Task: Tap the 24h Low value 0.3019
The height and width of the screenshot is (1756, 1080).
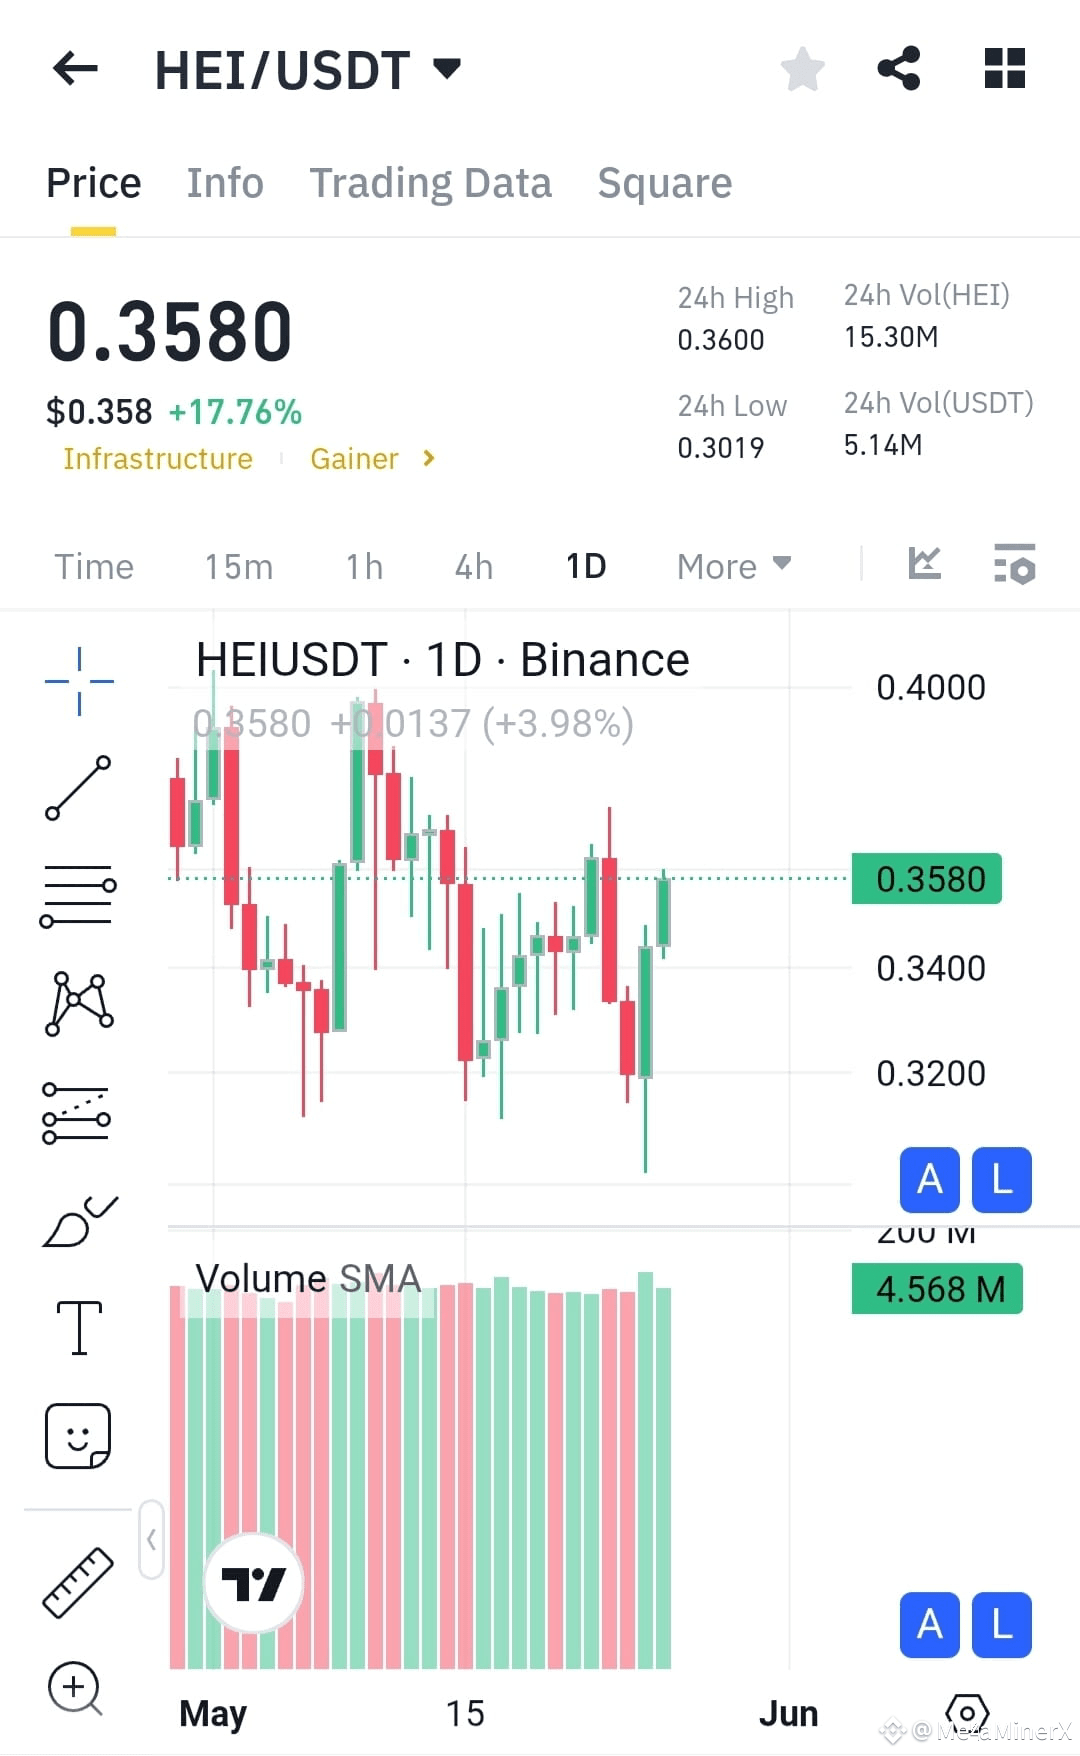Action: 721,448
